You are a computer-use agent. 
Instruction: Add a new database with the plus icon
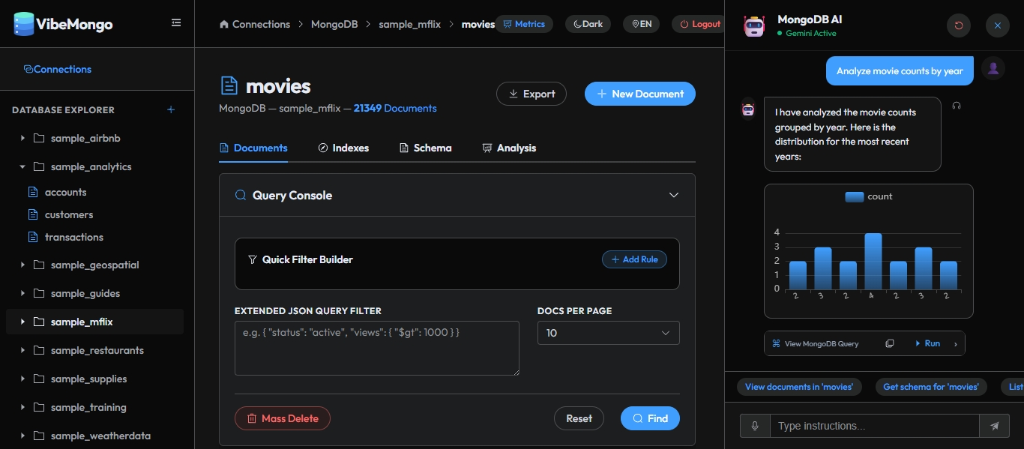pyautogui.click(x=171, y=110)
